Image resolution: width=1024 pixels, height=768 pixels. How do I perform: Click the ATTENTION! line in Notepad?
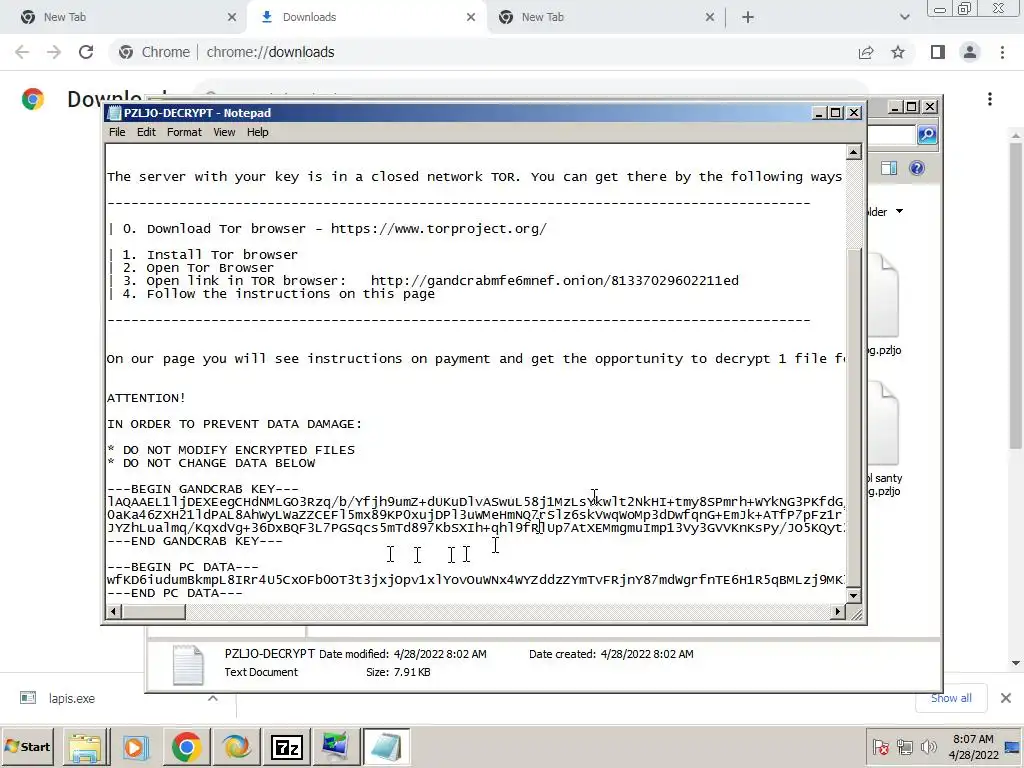[146, 398]
